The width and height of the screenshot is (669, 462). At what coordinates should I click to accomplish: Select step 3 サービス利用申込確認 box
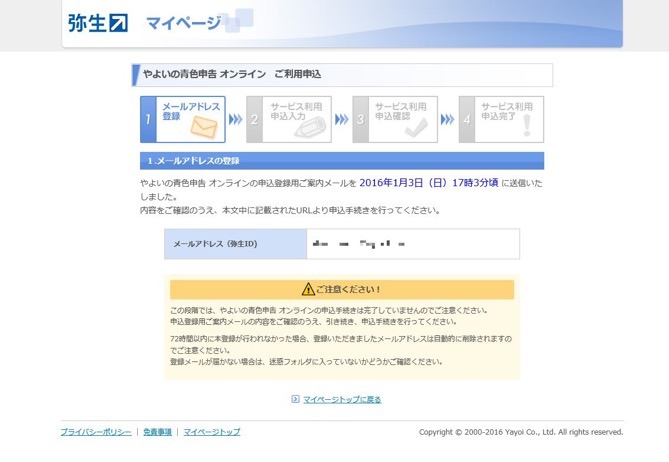pyautogui.click(x=395, y=119)
